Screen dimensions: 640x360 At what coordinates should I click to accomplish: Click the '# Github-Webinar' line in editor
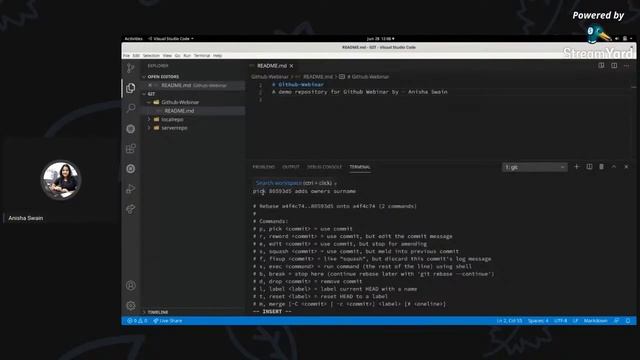(x=298, y=84)
